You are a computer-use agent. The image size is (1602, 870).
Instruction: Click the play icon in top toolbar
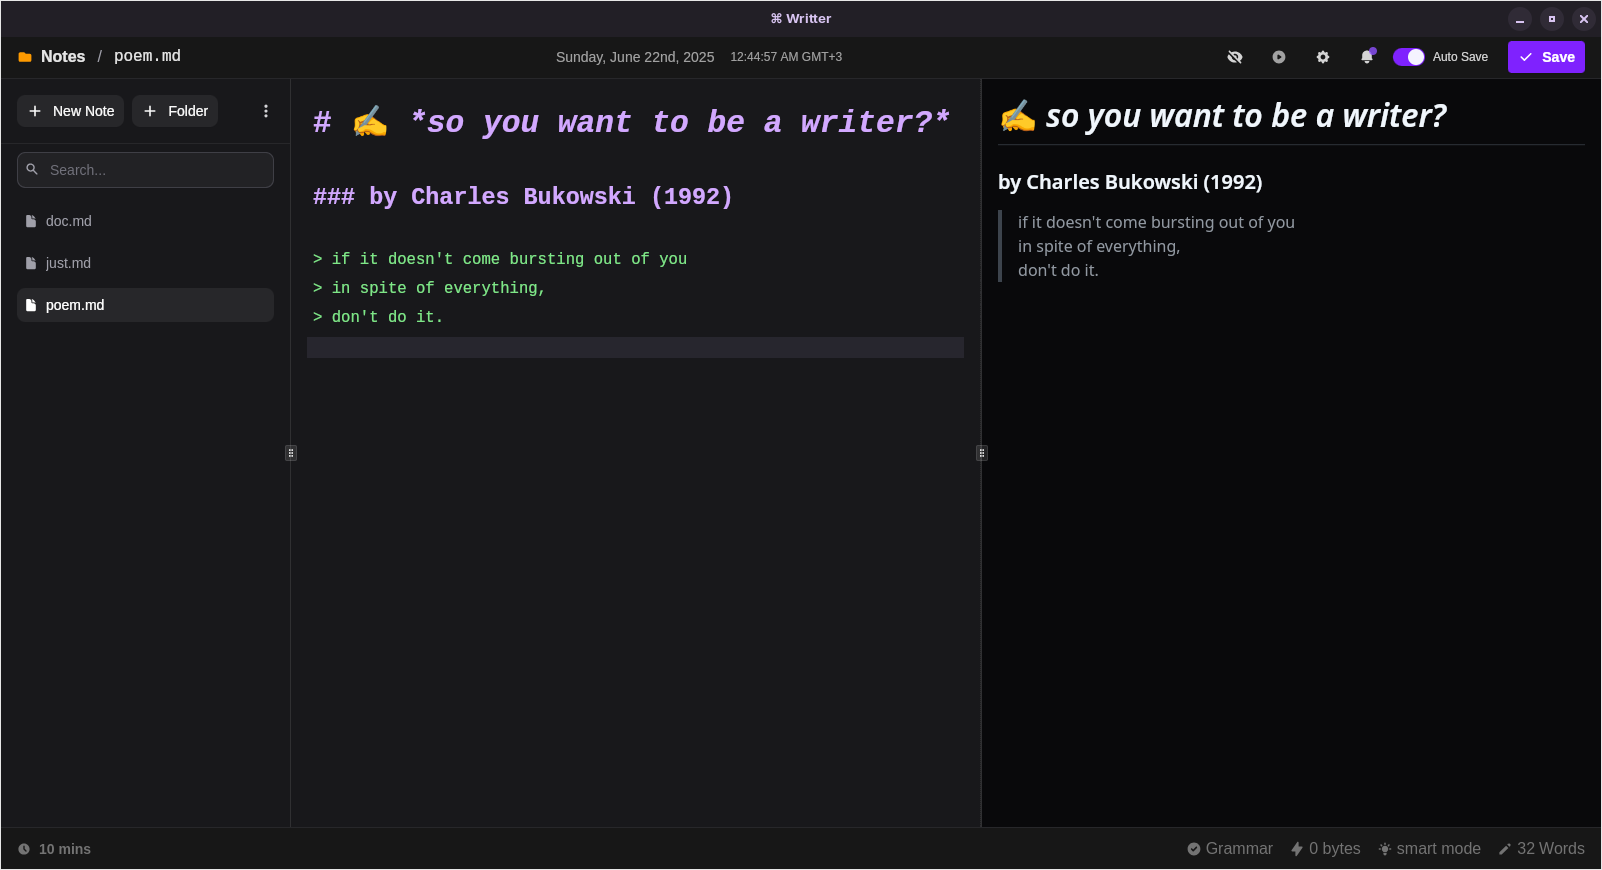click(1279, 57)
